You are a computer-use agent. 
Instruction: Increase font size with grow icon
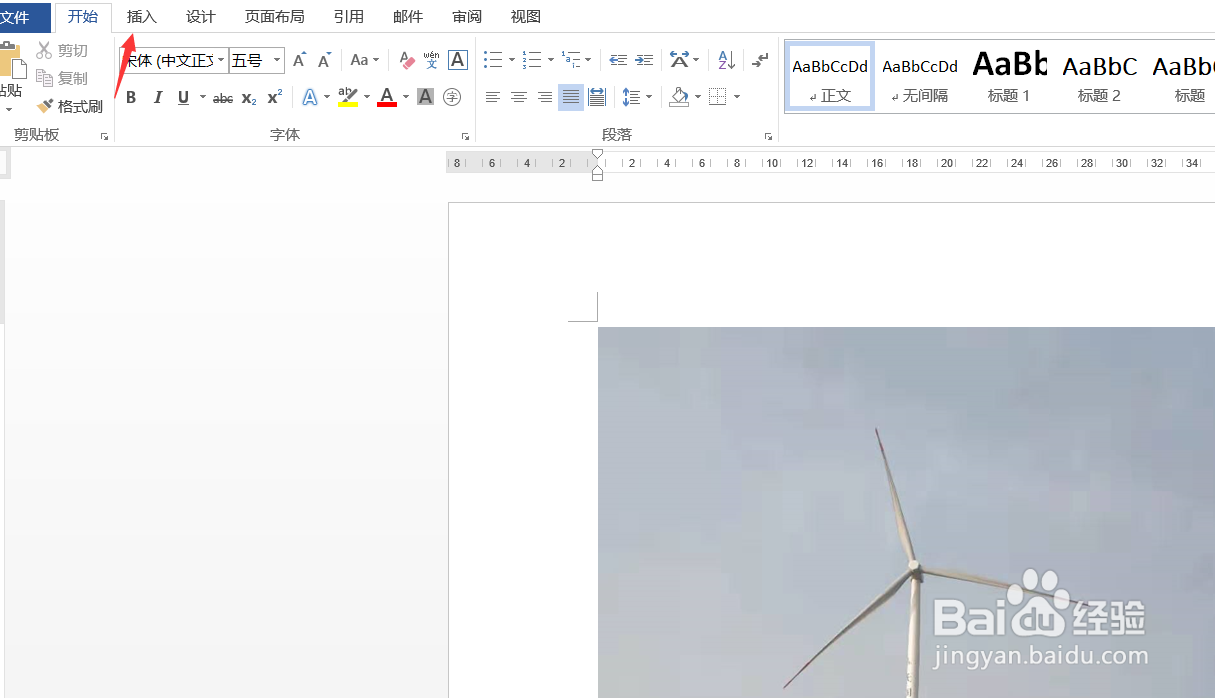pos(299,61)
